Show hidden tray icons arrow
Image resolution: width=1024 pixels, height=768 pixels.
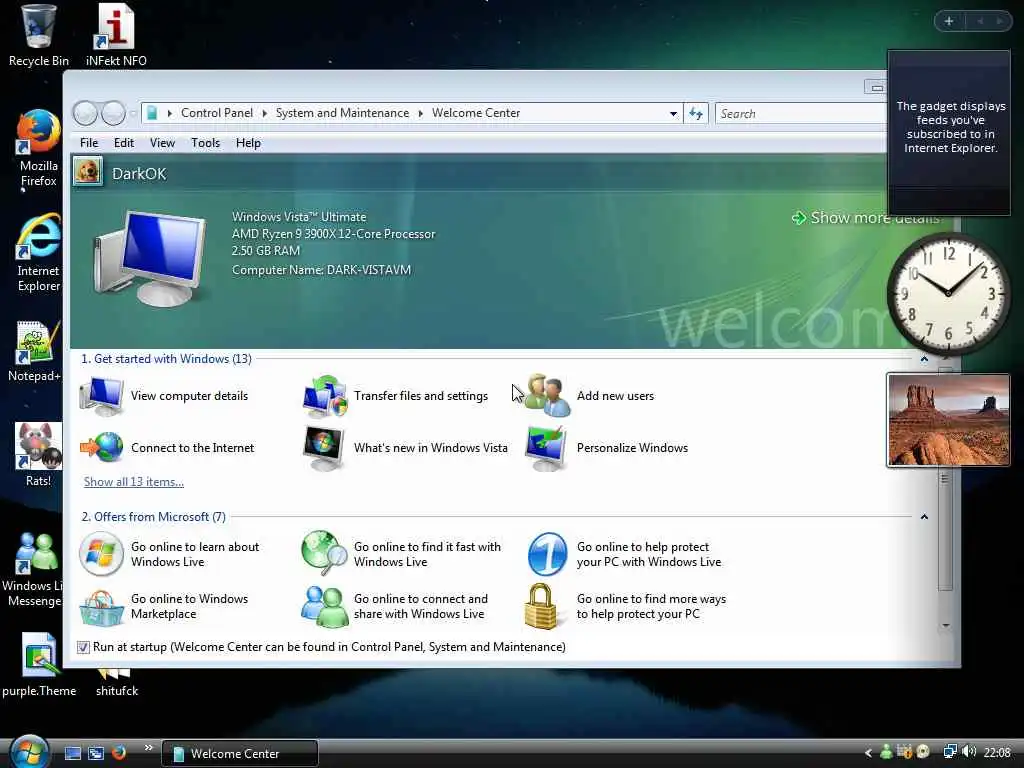pyautogui.click(x=868, y=753)
